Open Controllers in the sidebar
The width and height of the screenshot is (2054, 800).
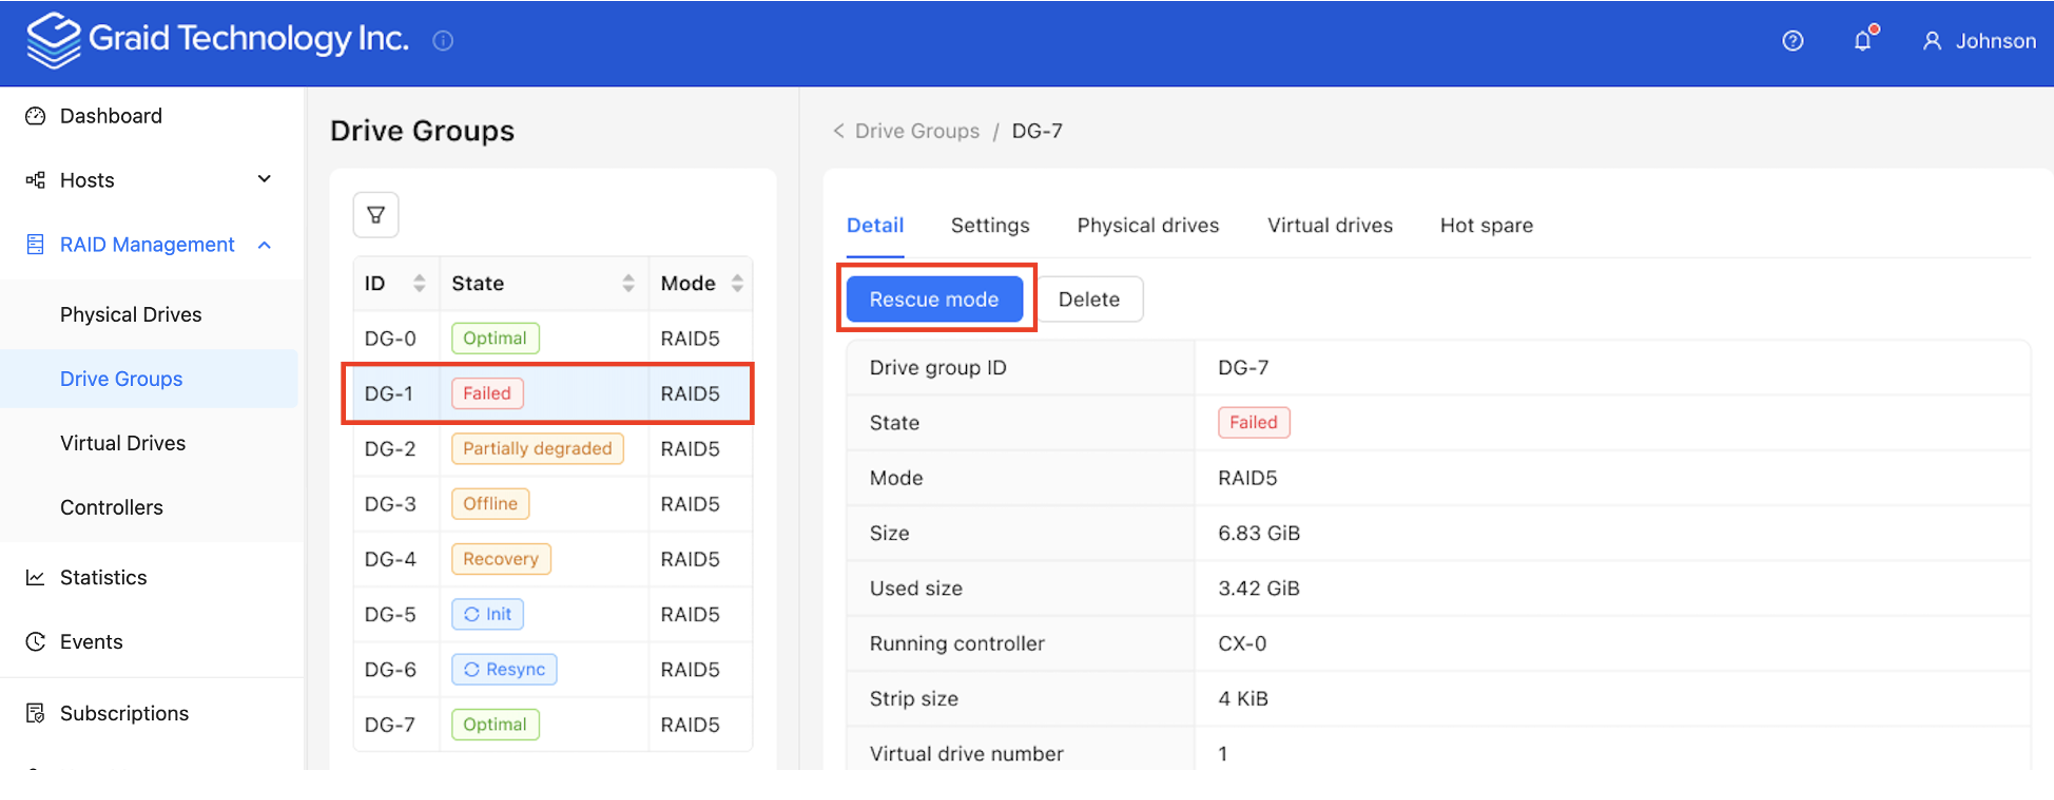click(x=111, y=507)
